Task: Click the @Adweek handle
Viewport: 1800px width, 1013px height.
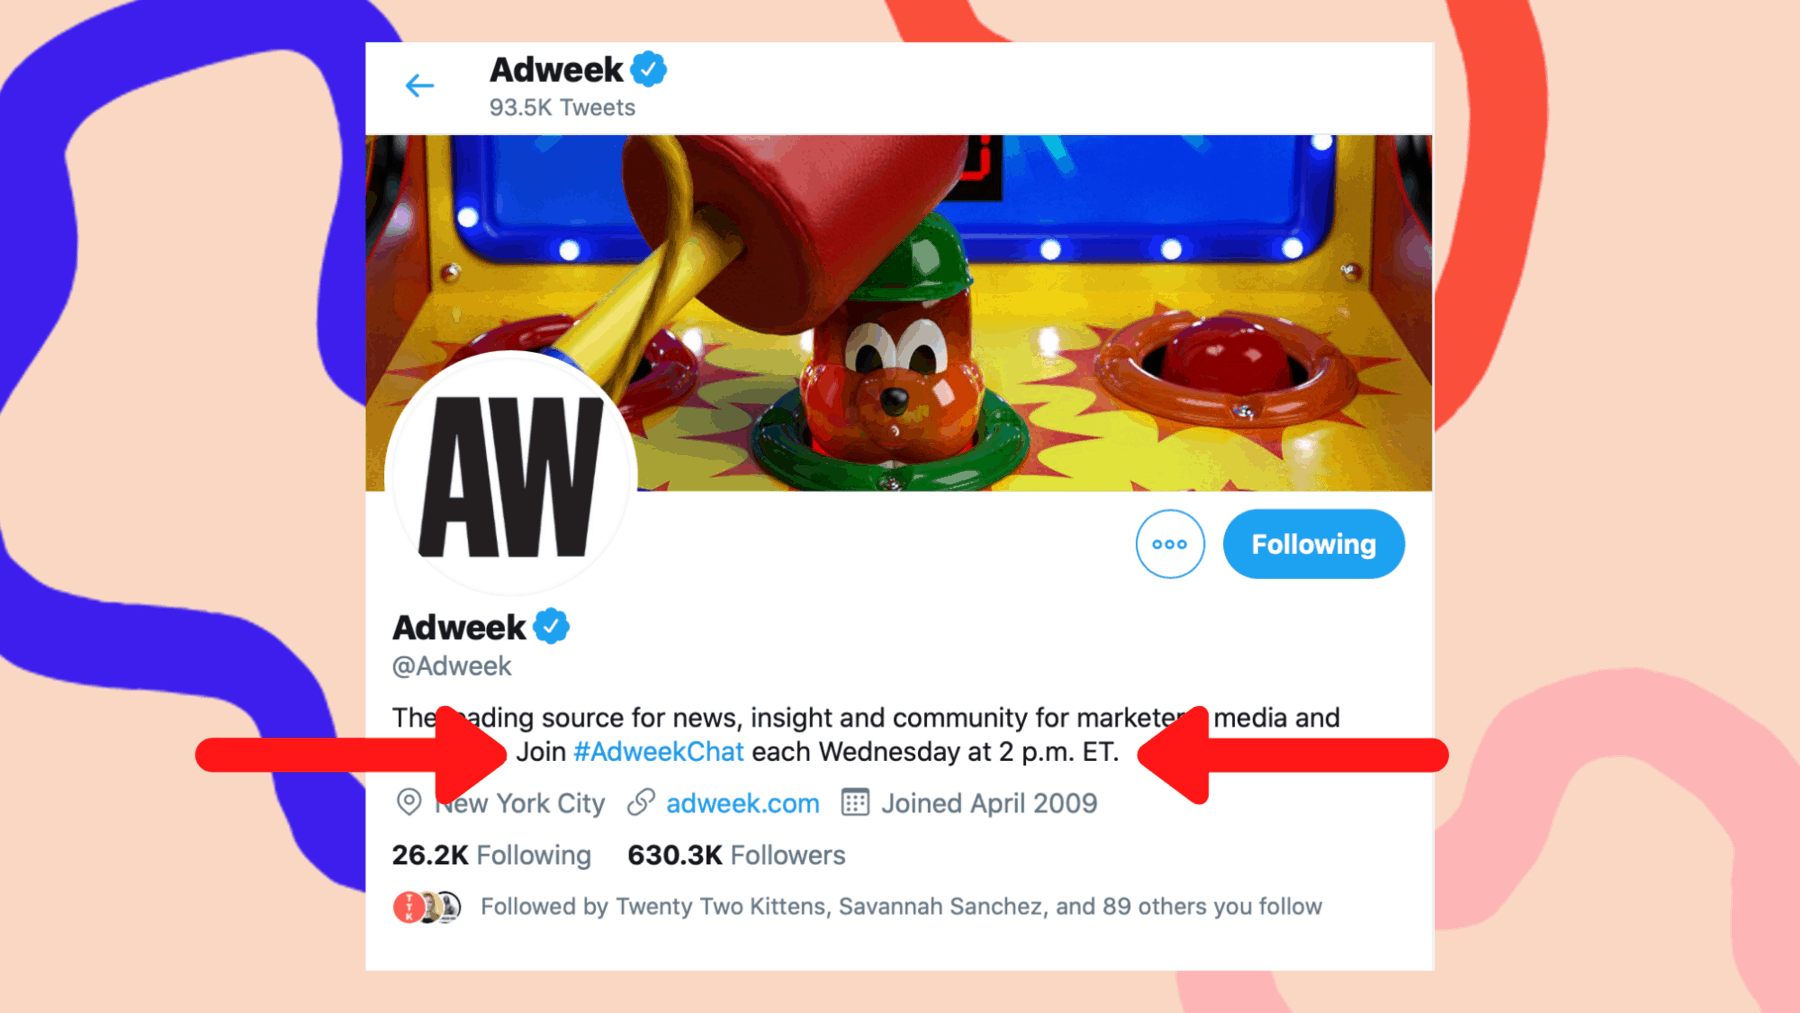Action: click(x=452, y=666)
